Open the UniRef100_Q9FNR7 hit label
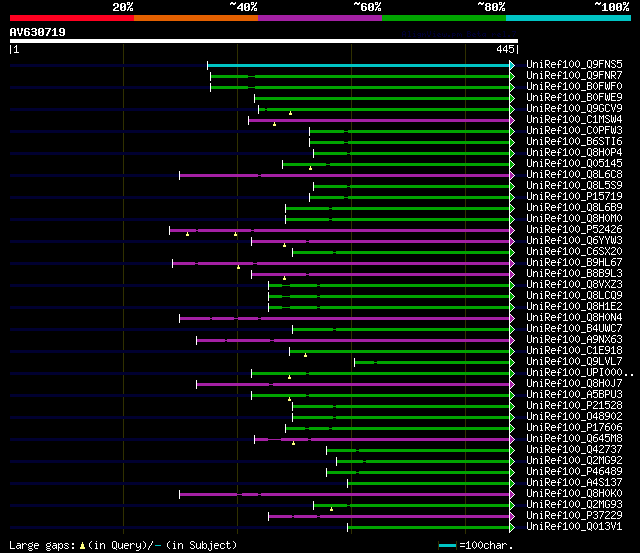This screenshot has width=640, height=553. coord(574,76)
